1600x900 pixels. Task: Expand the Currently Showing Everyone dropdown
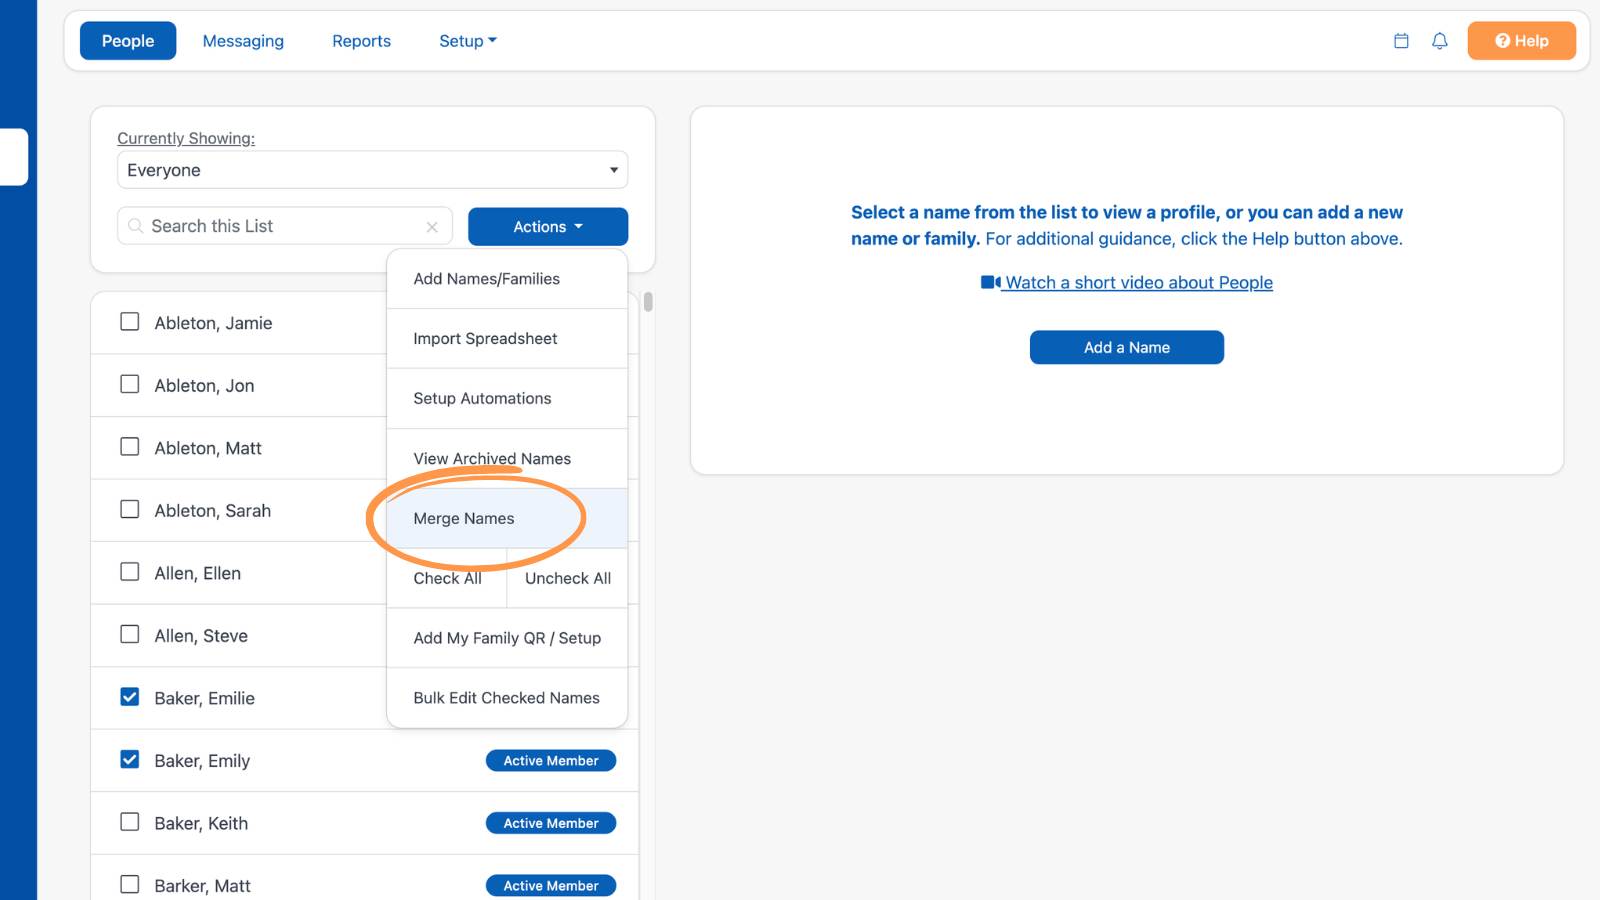[372, 170]
